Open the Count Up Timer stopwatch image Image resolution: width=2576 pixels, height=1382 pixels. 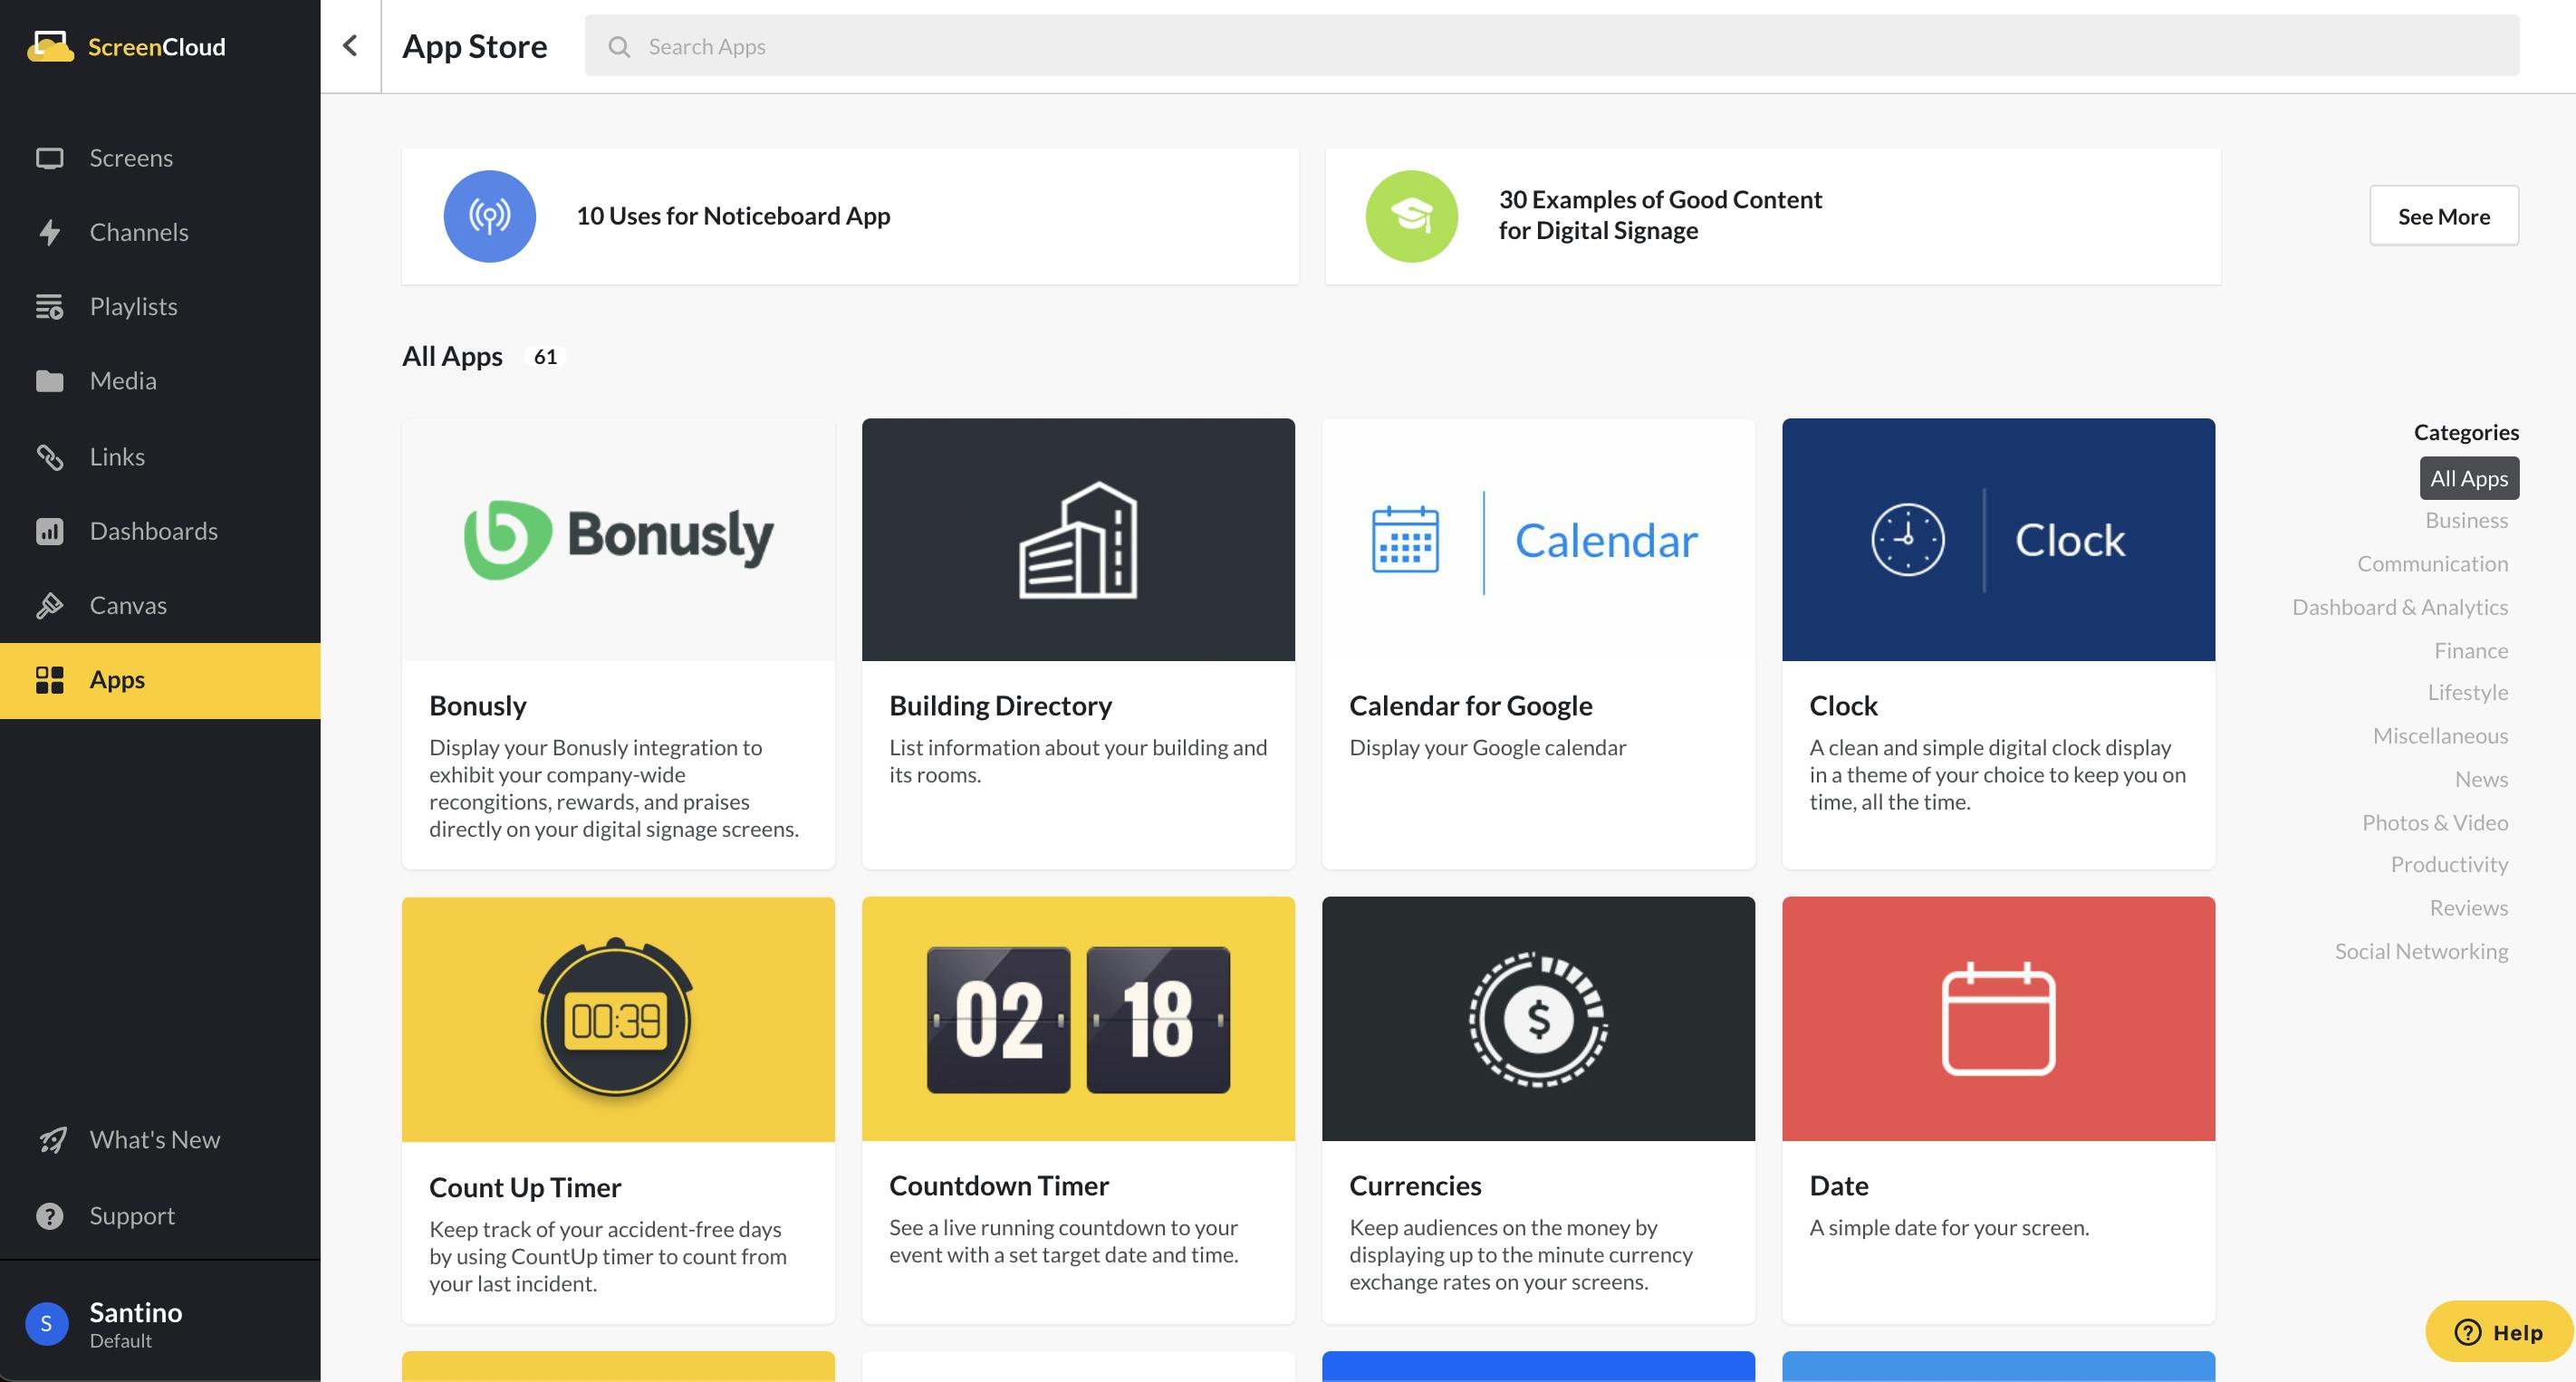[618, 1019]
